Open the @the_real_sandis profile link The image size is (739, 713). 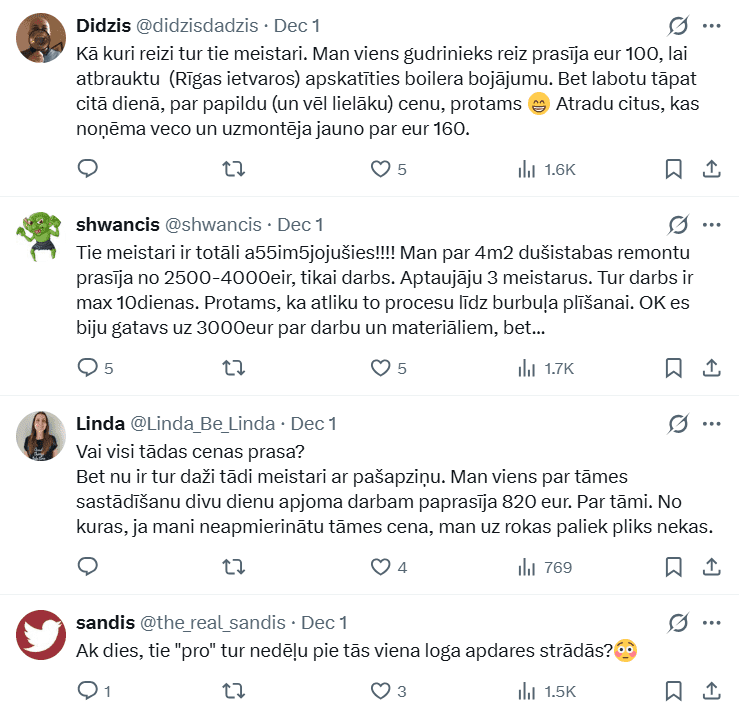[x=212, y=622]
